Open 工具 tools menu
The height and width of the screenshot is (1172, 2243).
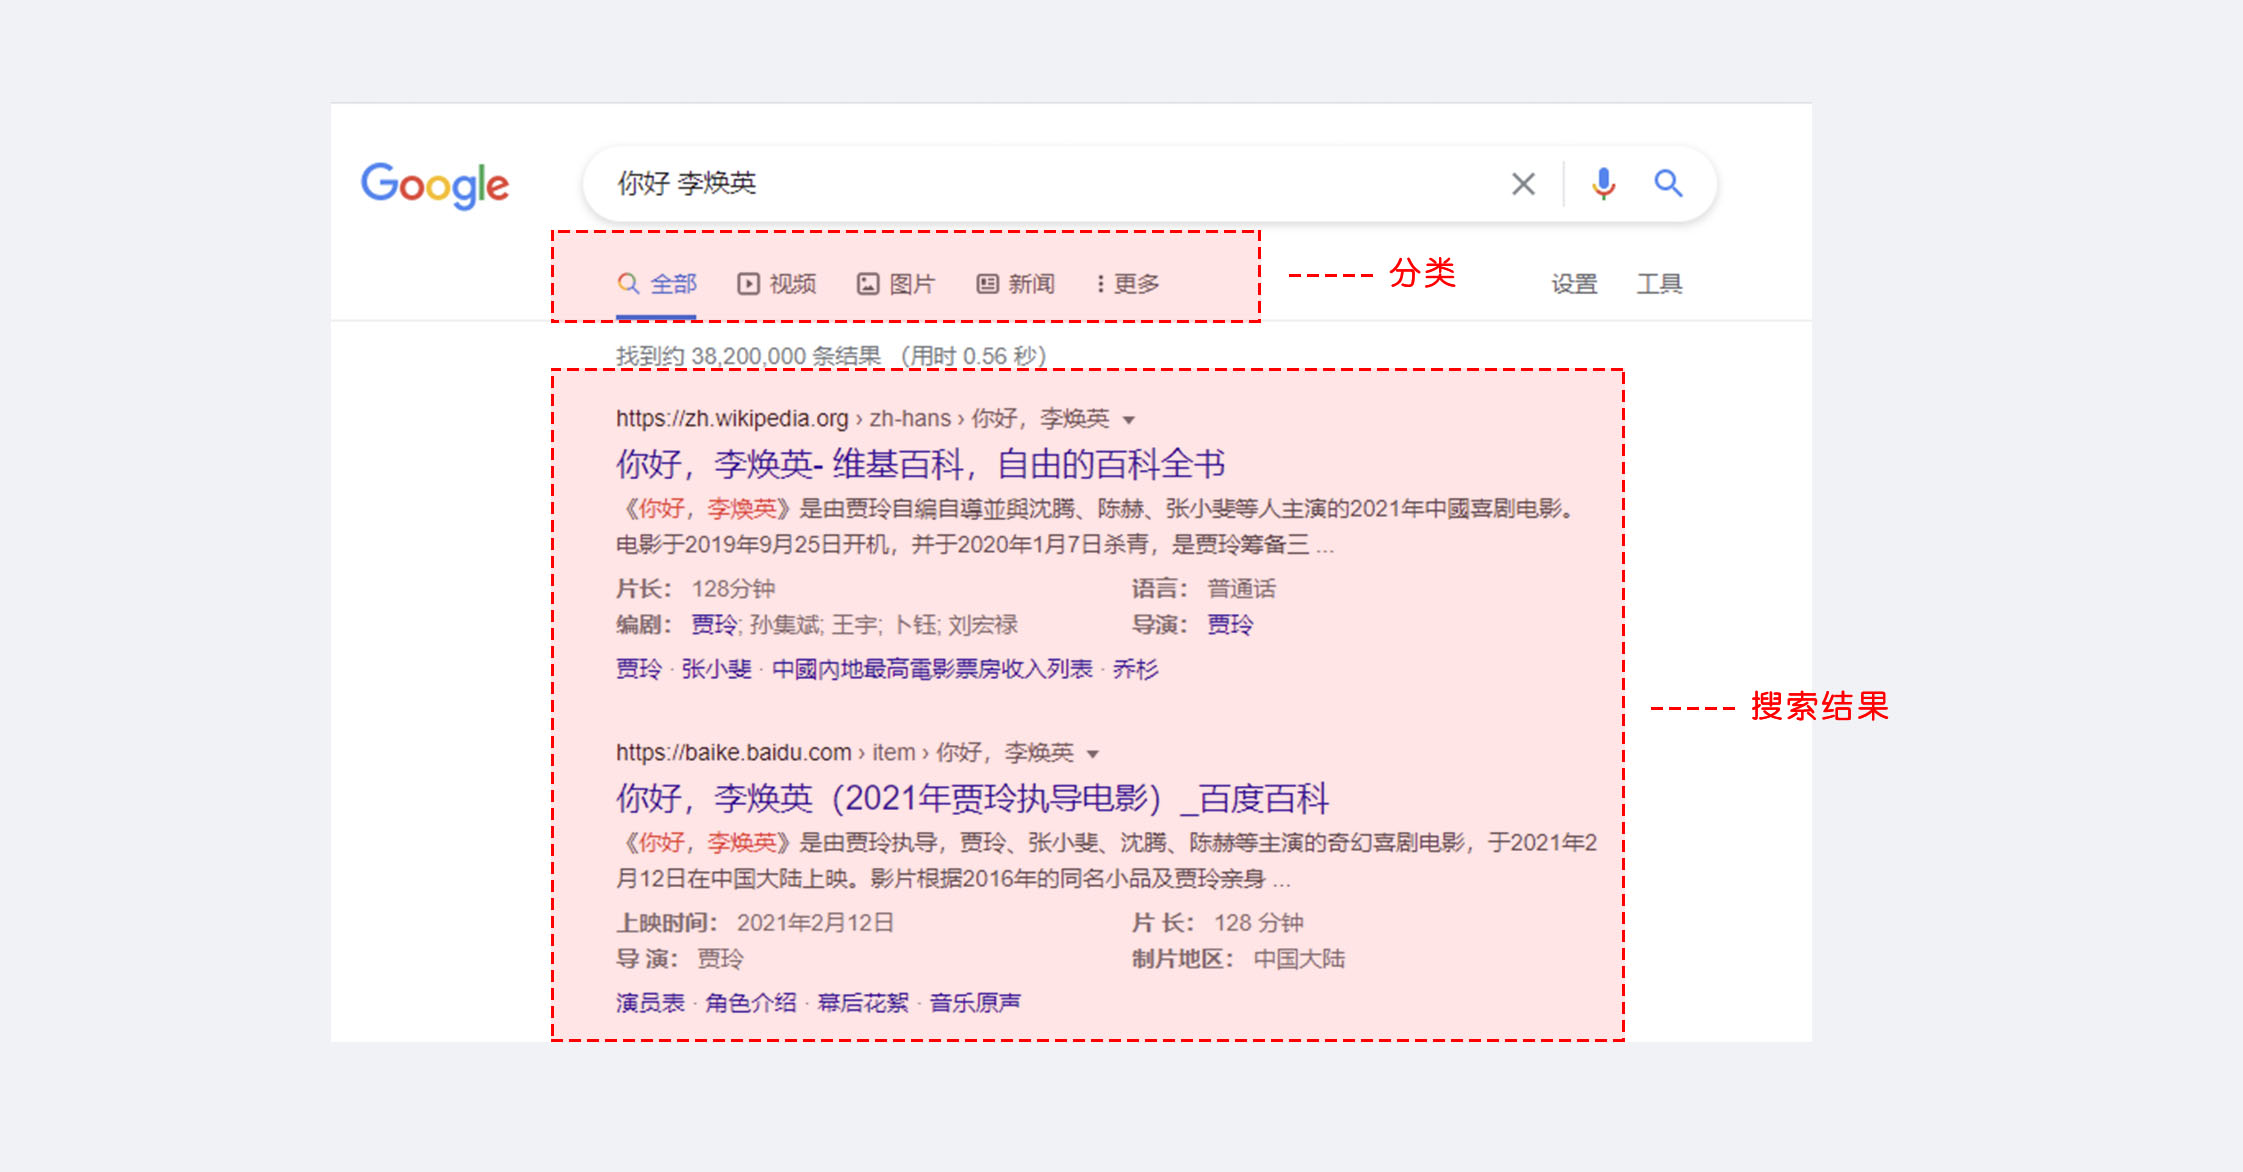[x=1659, y=284]
